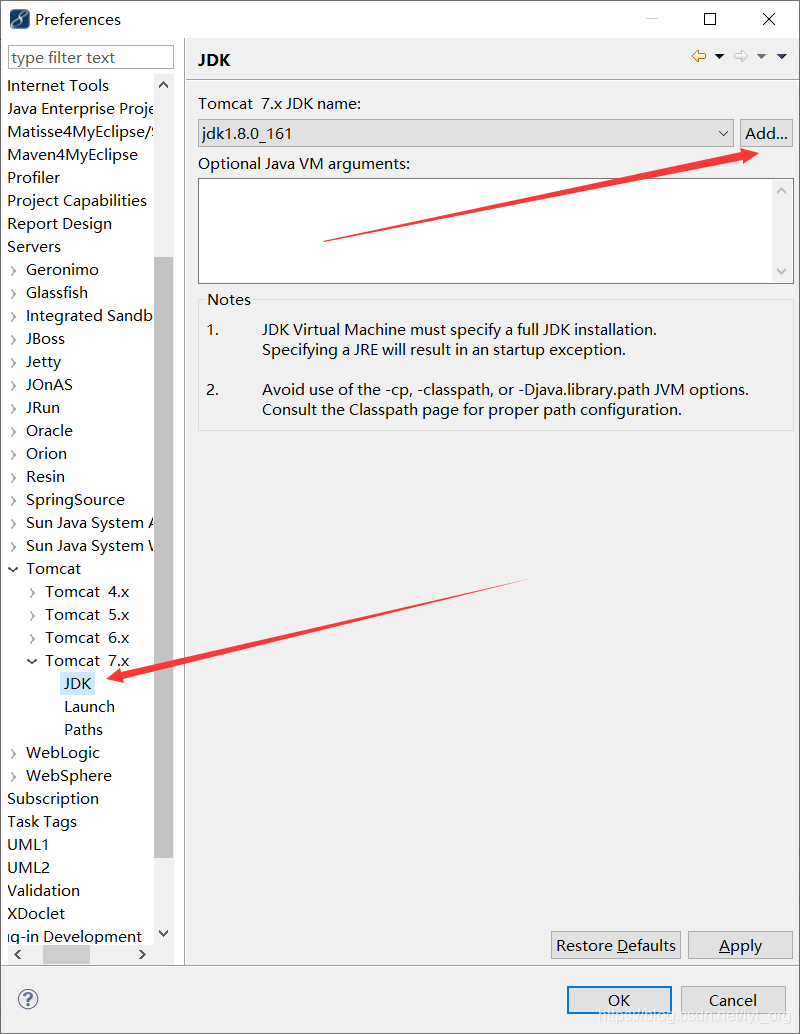
Task: Click tree scrollbar down arrow
Action: tap(164, 933)
